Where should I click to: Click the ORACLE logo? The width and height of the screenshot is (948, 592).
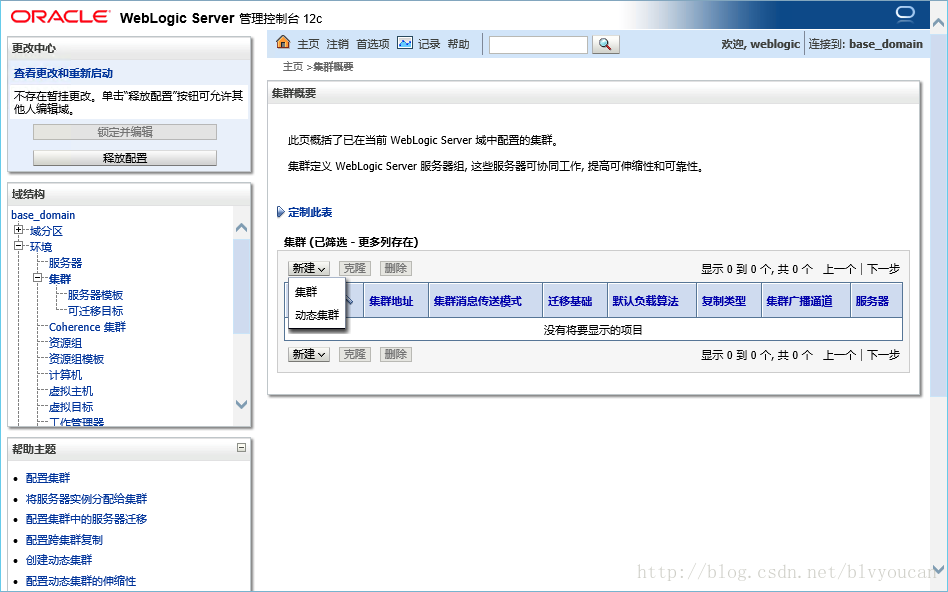click(x=58, y=15)
